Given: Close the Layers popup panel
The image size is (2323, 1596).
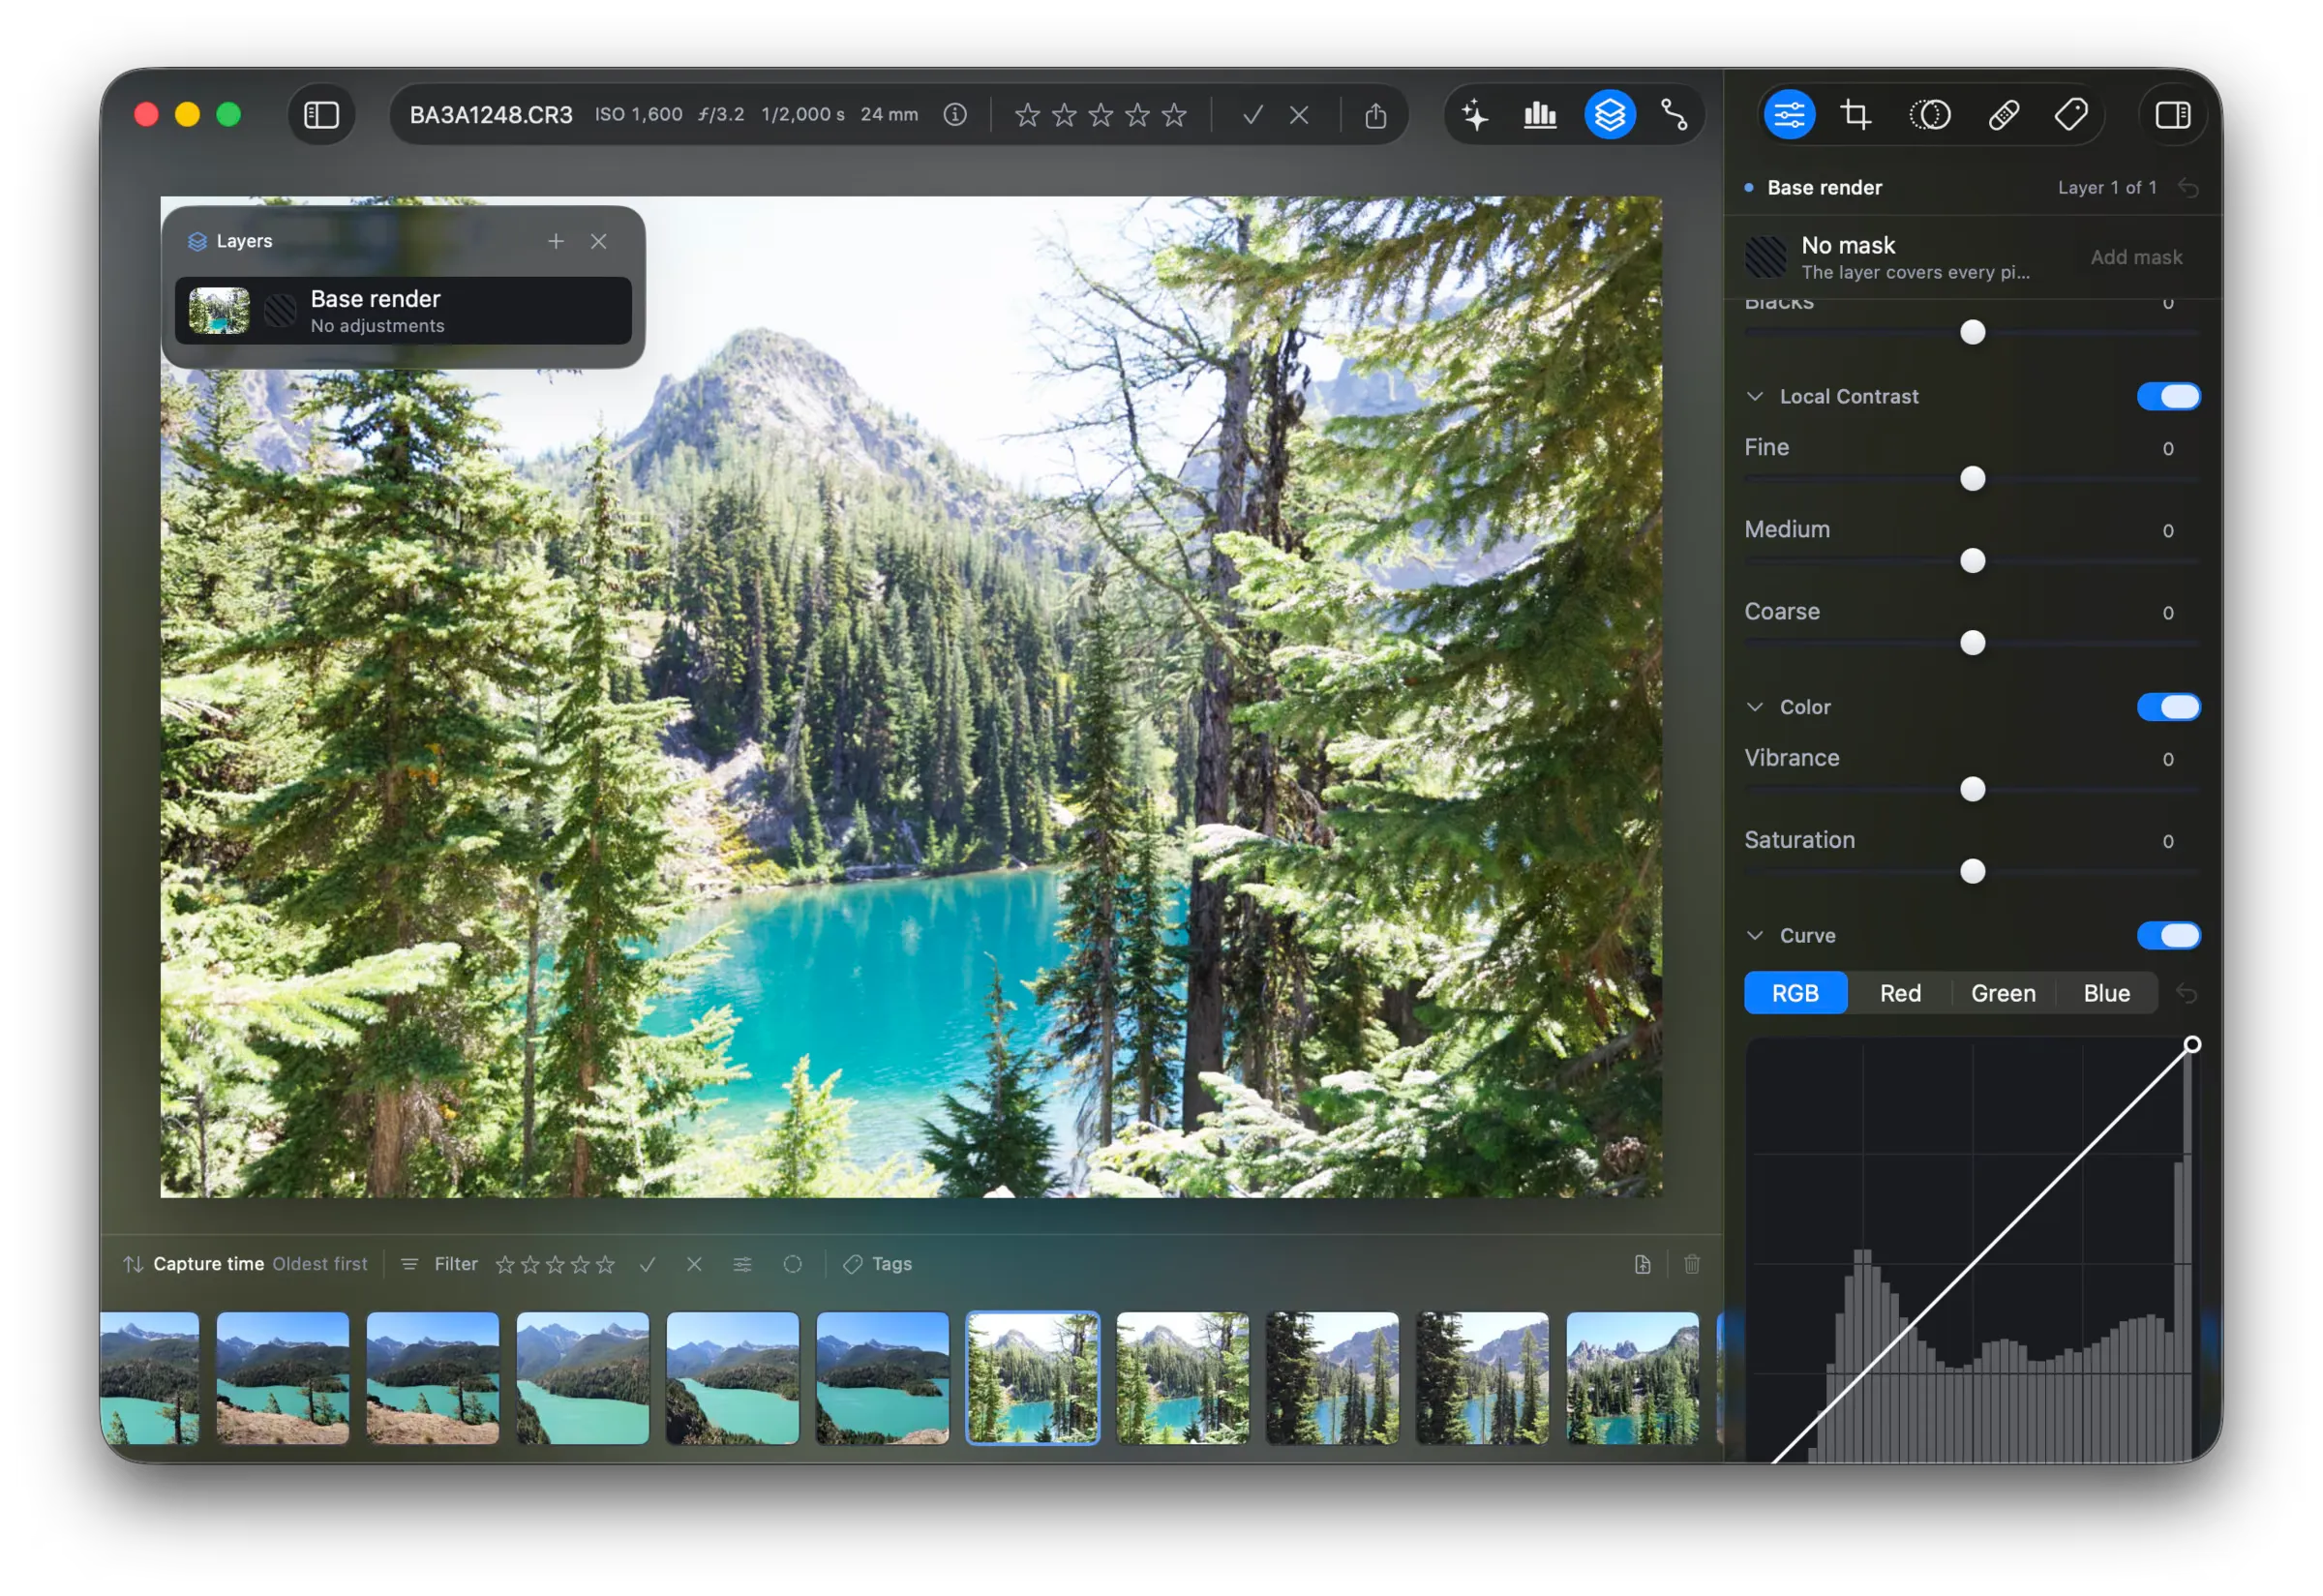Looking at the screenshot, I should (x=598, y=241).
